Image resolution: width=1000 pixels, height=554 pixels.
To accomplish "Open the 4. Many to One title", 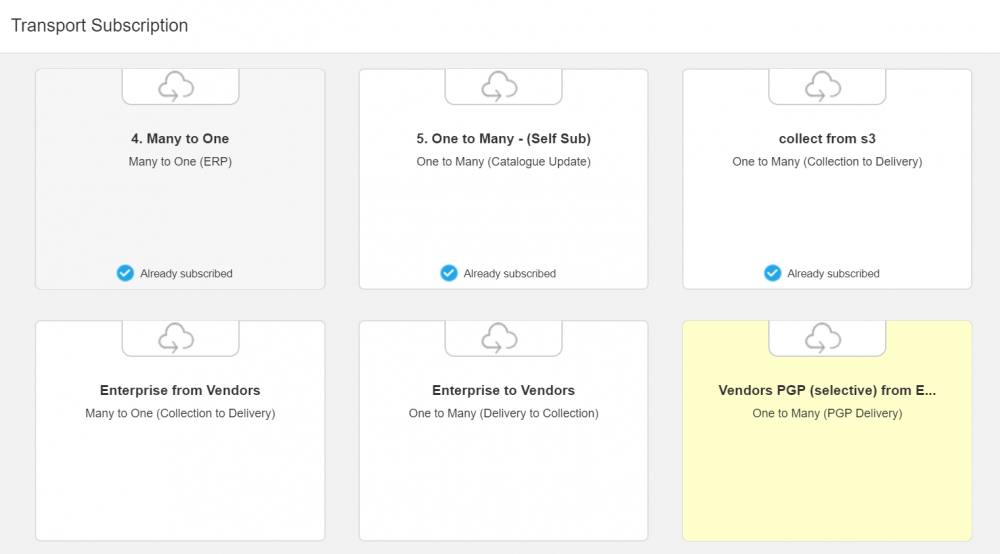I will tap(180, 139).
